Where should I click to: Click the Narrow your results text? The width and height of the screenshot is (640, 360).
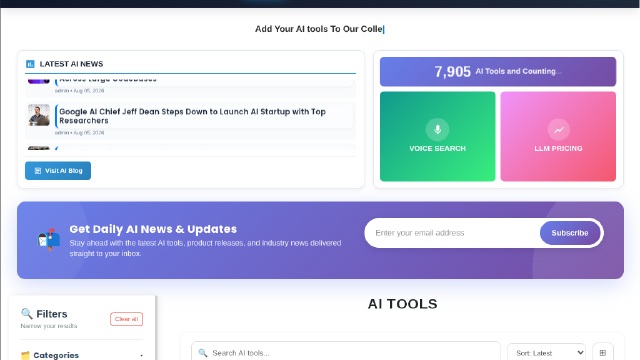[x=49, y=326]
